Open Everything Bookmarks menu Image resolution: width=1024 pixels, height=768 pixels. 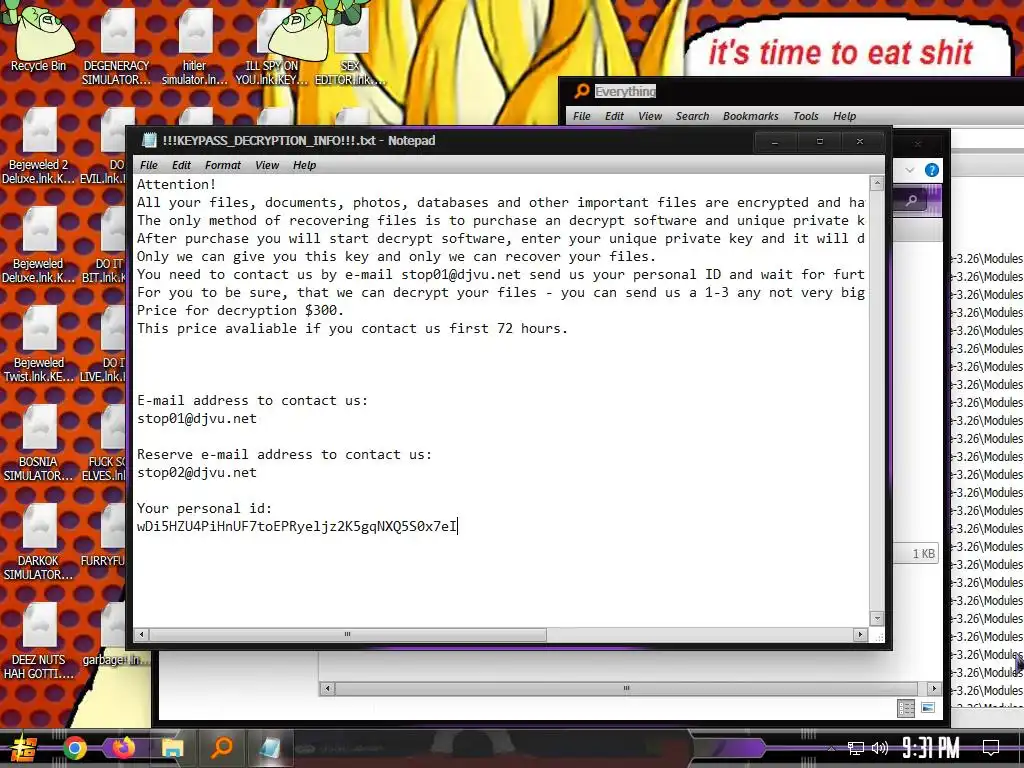(750, 116)
